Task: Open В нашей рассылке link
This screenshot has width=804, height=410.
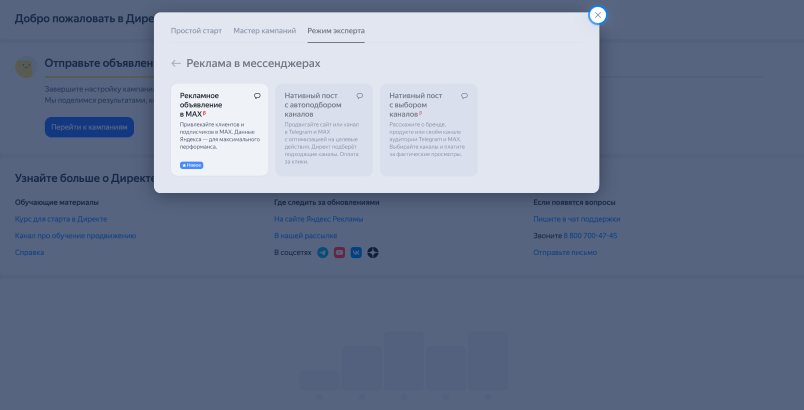Action: click(306, 236)
